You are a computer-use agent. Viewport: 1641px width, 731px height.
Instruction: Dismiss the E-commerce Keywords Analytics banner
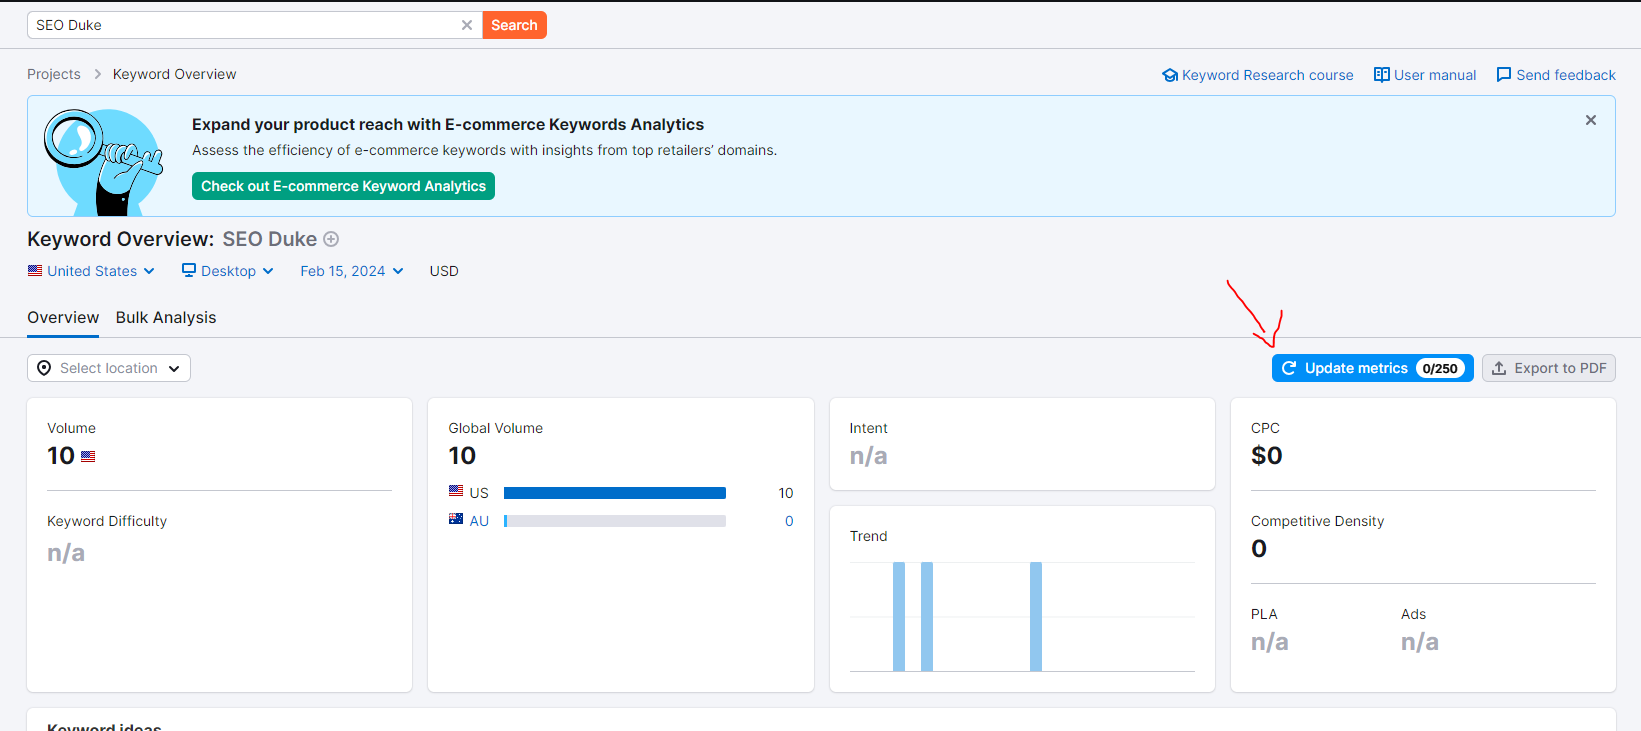[x=1591, y=120]
